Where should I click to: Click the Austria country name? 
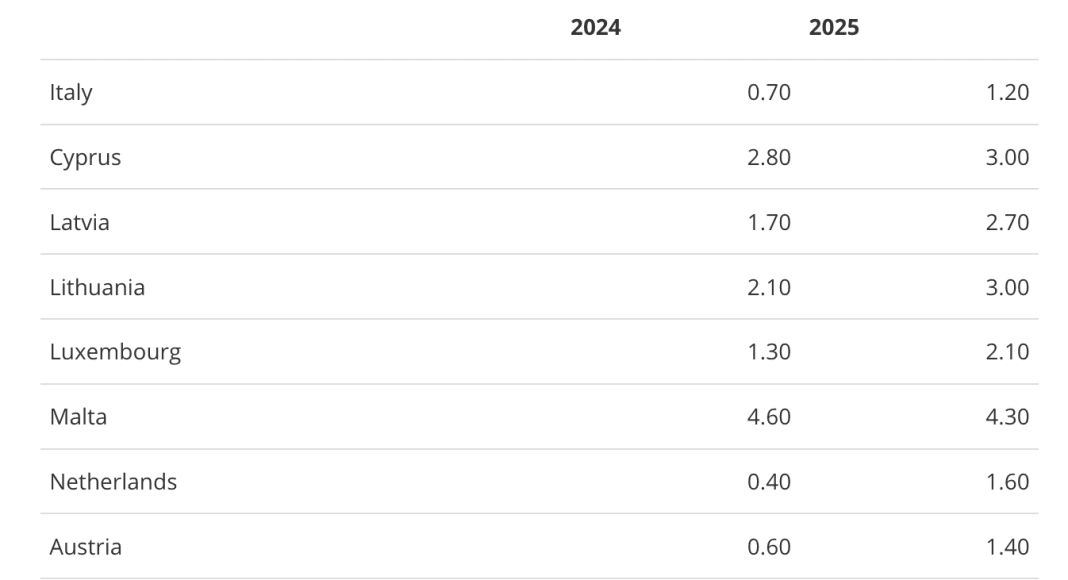[x=86, y=547]
